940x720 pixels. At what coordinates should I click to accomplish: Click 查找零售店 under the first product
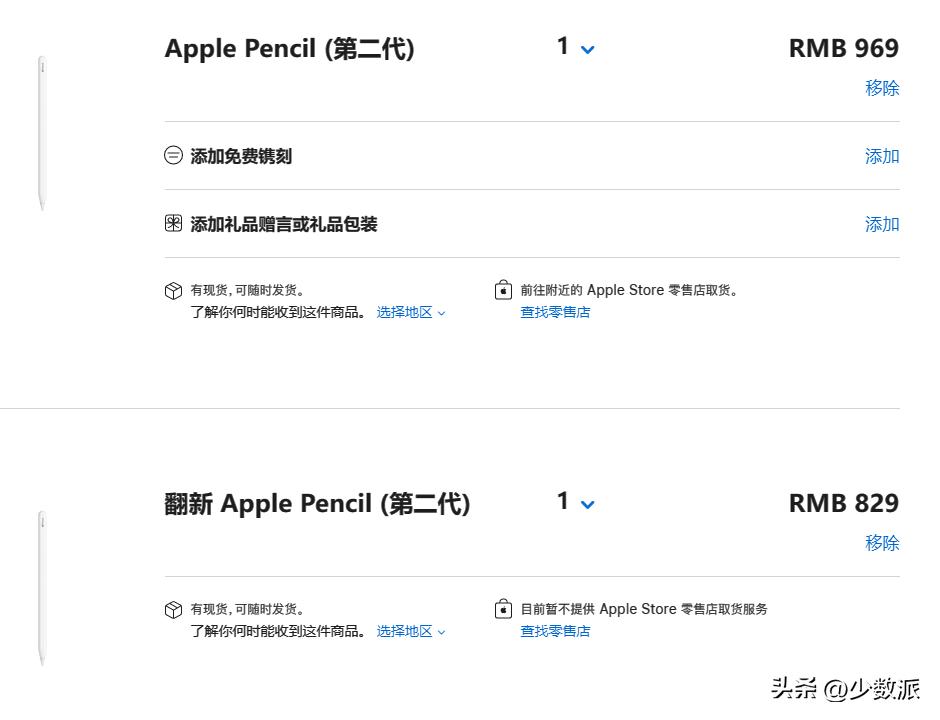click(x=555, y=312)
